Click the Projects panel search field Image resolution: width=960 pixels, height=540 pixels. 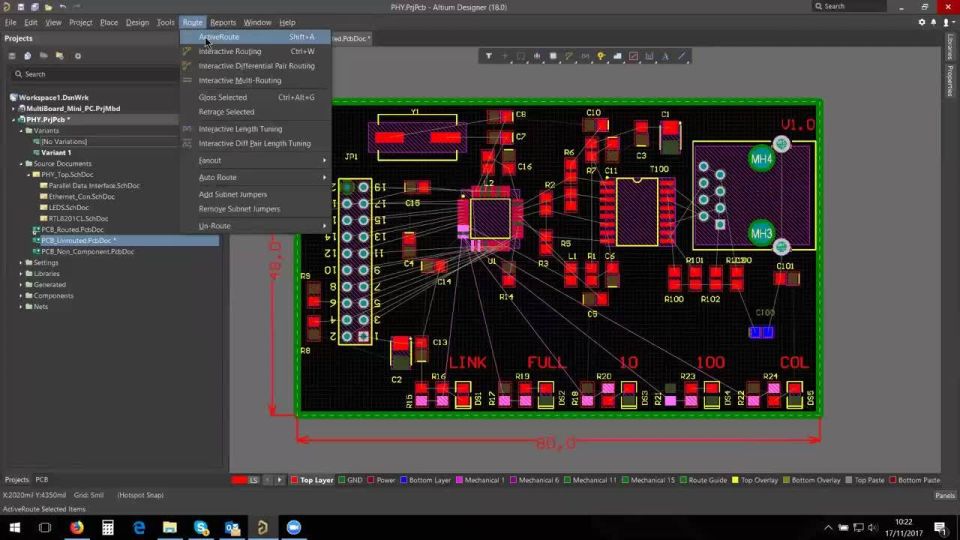tap(95, 74)
